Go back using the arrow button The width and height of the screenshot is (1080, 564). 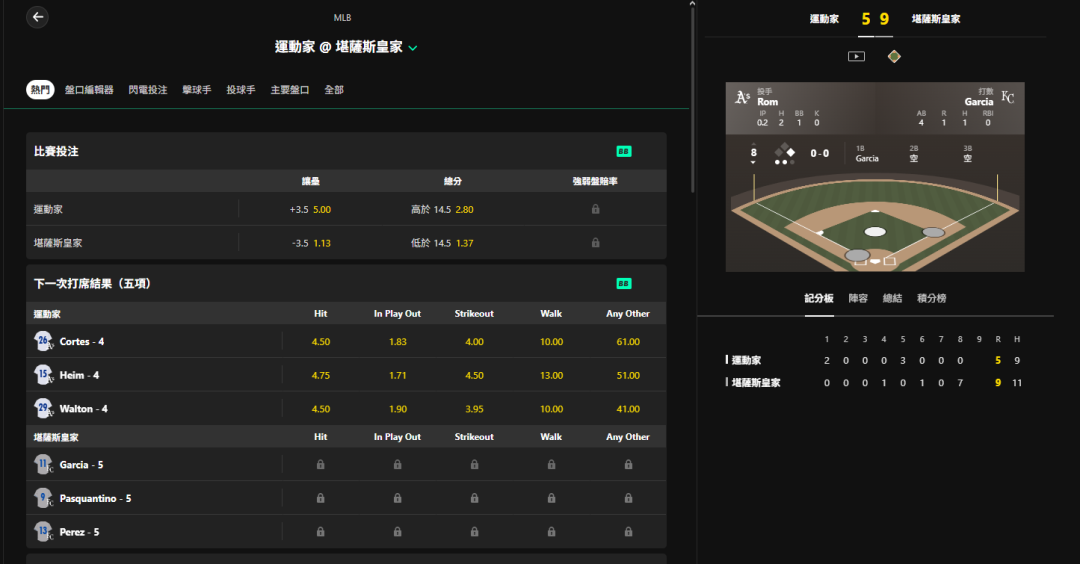[x=38, y=17]
